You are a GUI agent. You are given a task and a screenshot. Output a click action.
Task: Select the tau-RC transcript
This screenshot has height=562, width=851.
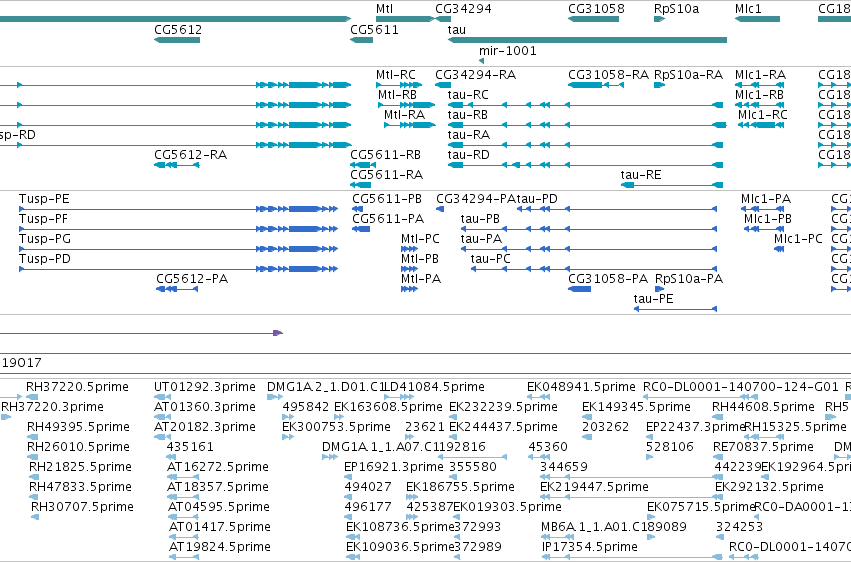[x=585, y=105]
